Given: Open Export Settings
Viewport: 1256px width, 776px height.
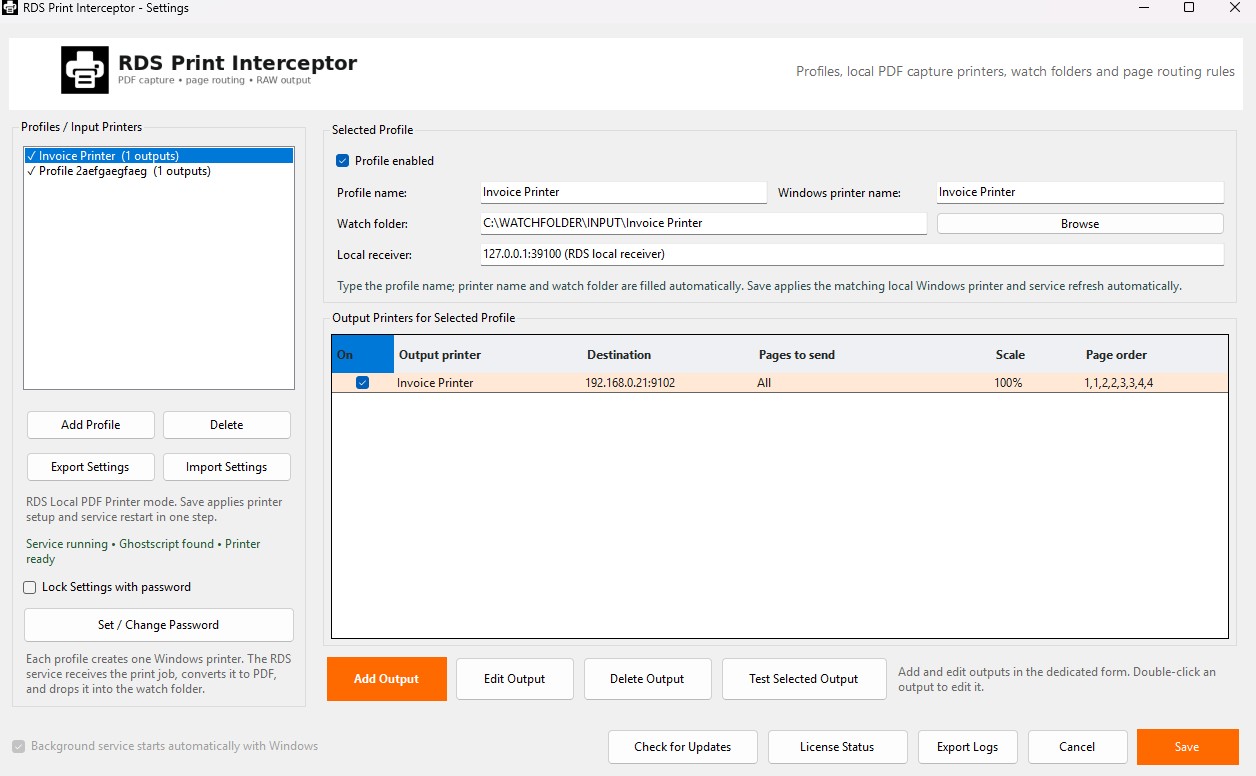Looking at the screenshot, I should coord(91,467).
